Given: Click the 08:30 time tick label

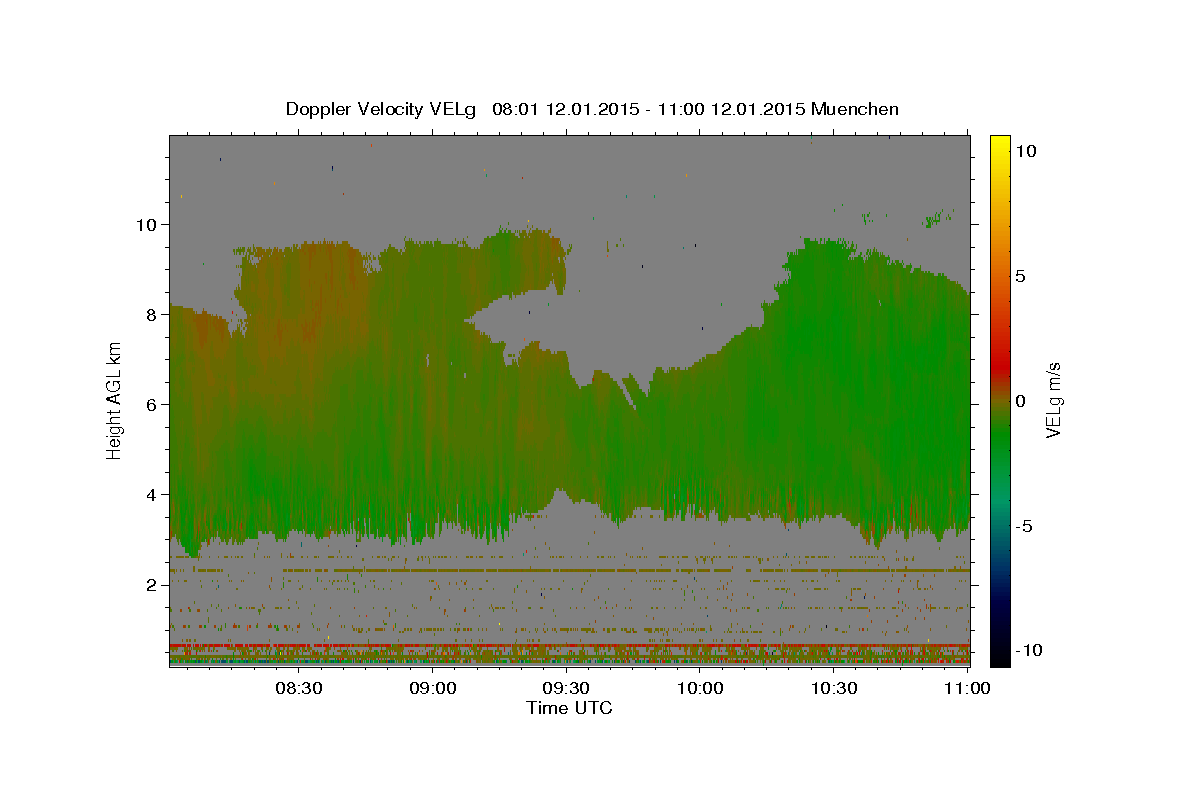Looking at the screenshot, I should point(298,688).
